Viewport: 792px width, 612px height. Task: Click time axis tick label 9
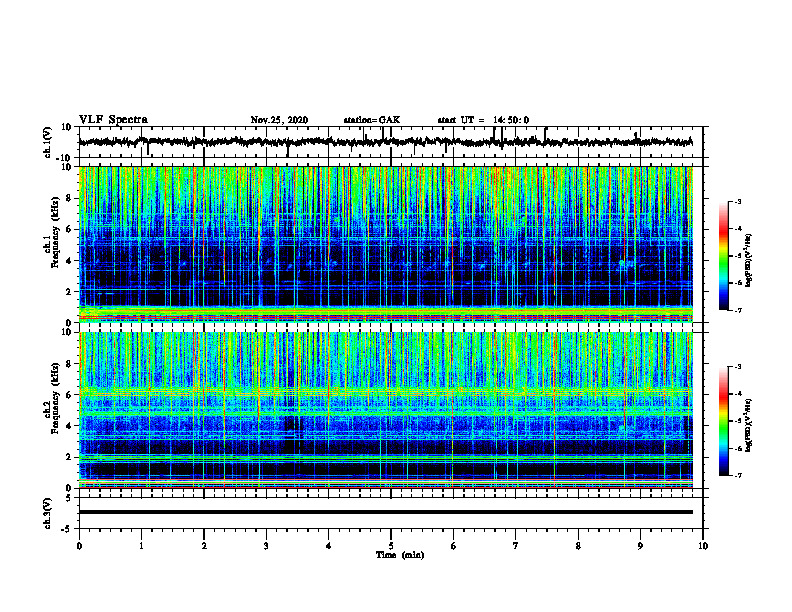coord(640,546)
